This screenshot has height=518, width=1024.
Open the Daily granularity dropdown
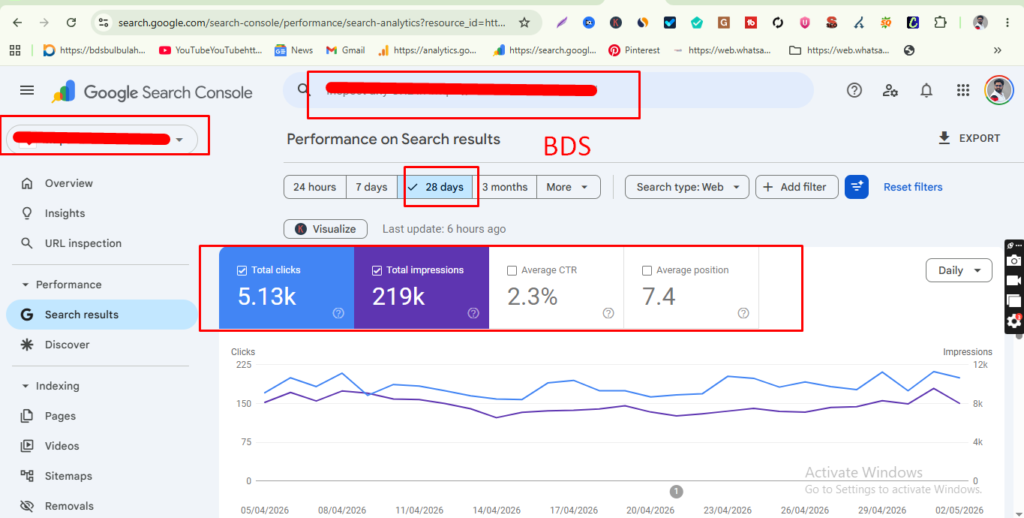(959, 270)
